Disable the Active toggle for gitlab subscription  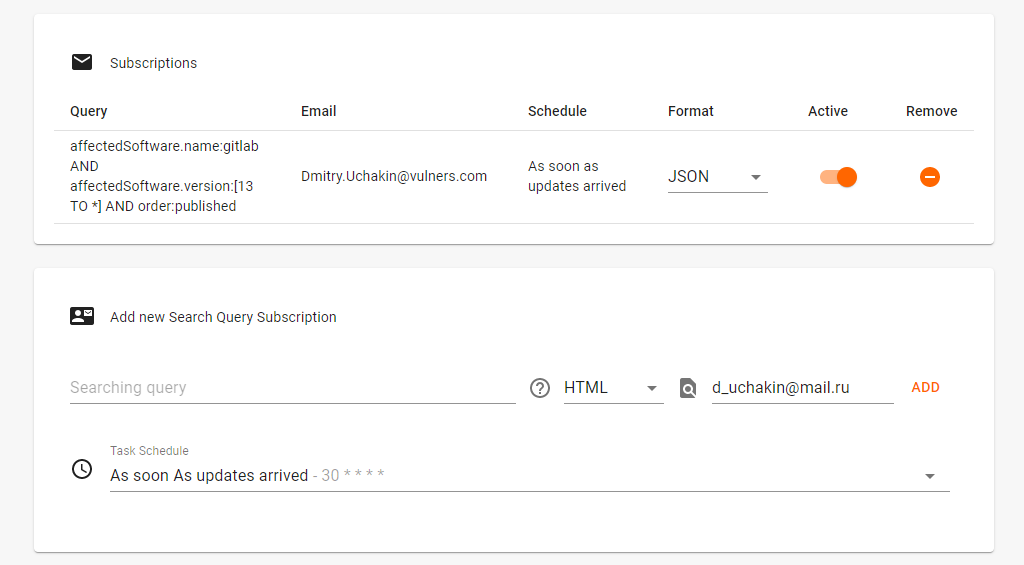[x=838, y=177]
